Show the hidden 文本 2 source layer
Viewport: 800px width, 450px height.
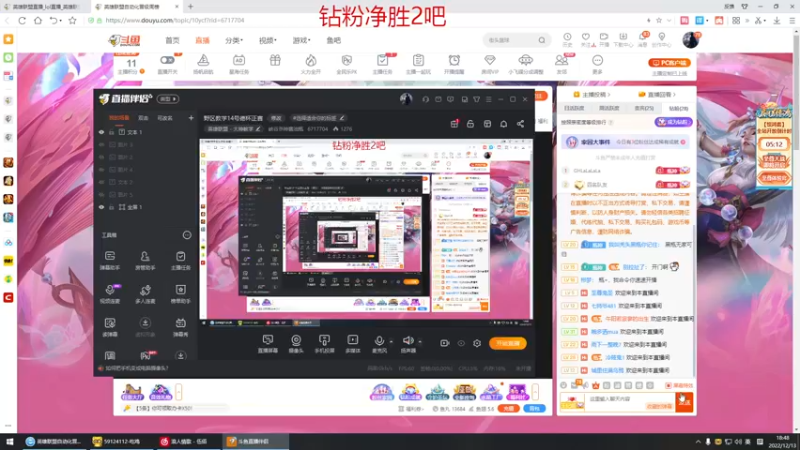pyautogui.click(x=102, y=182)
